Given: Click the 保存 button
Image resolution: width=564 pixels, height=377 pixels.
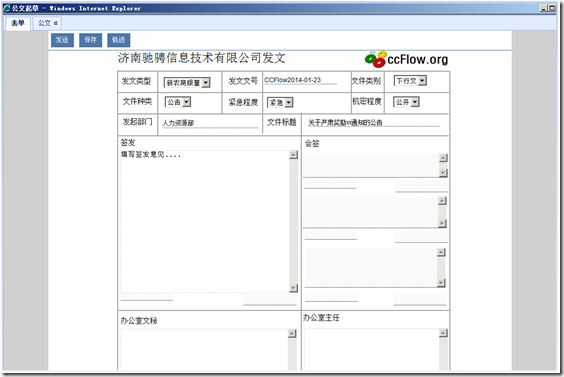Looking at the screenshot, I should 91,40.
